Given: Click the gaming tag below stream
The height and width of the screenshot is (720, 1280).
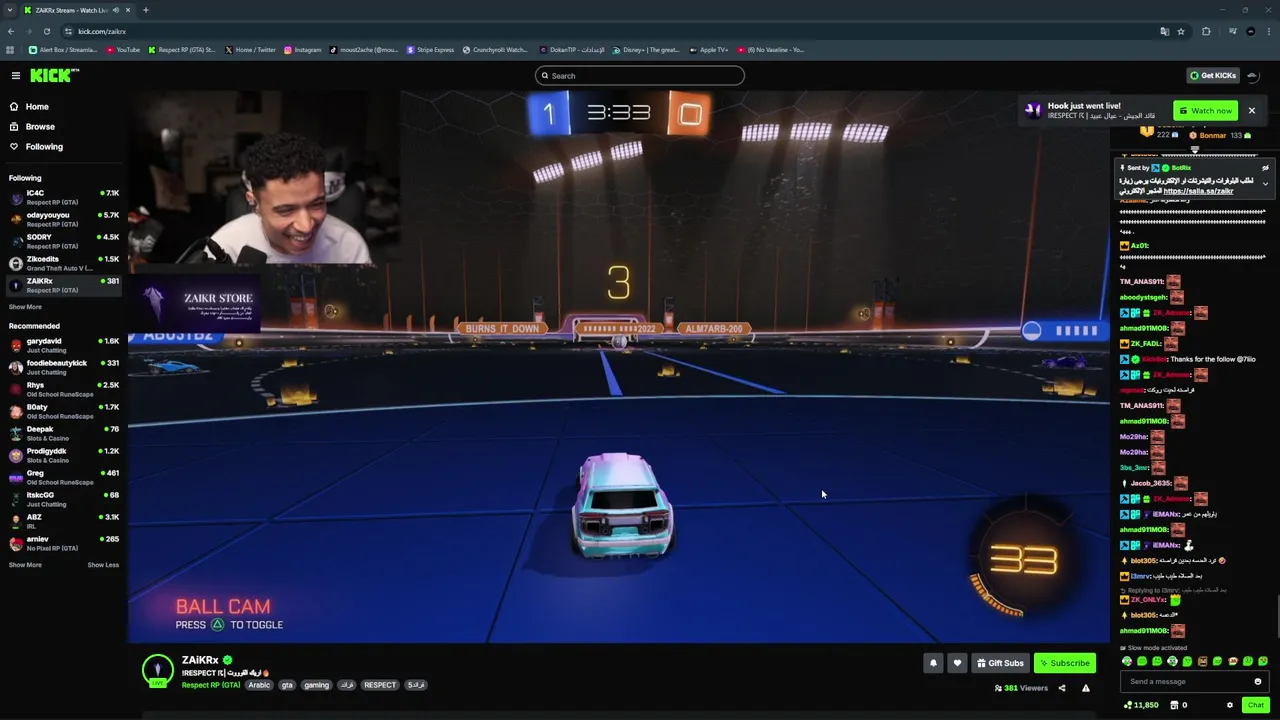Looking at the screenshot, I should (316, 685).
